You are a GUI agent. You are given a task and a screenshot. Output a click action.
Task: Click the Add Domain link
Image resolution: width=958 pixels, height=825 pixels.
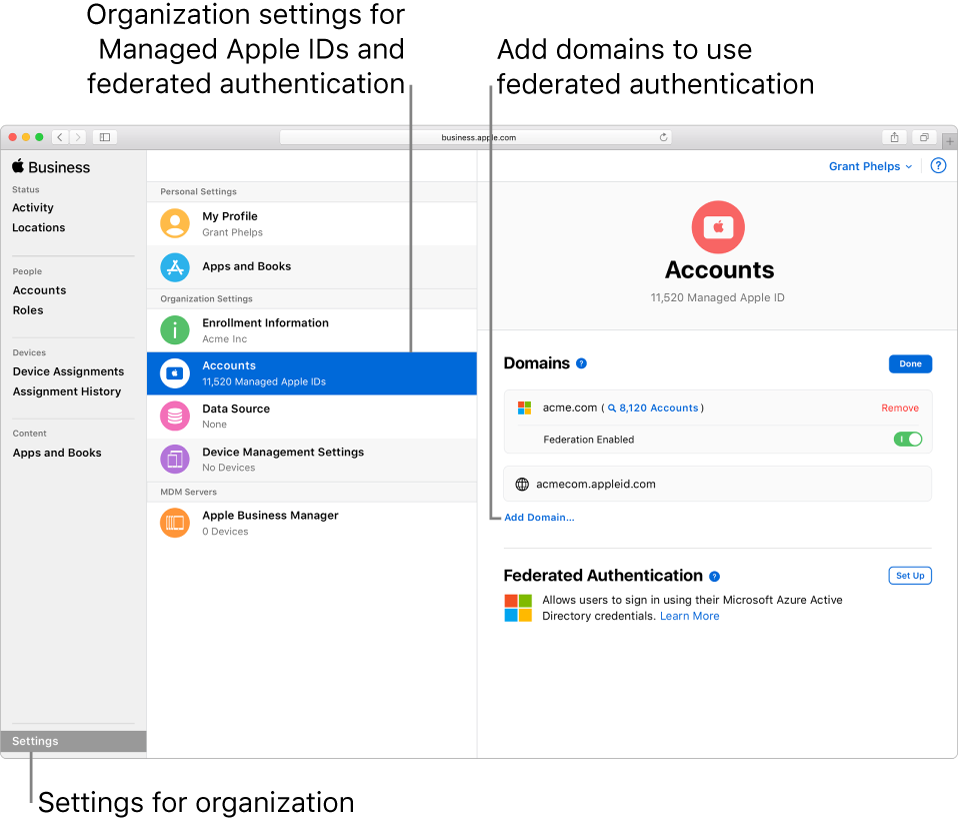click(539, 518)
